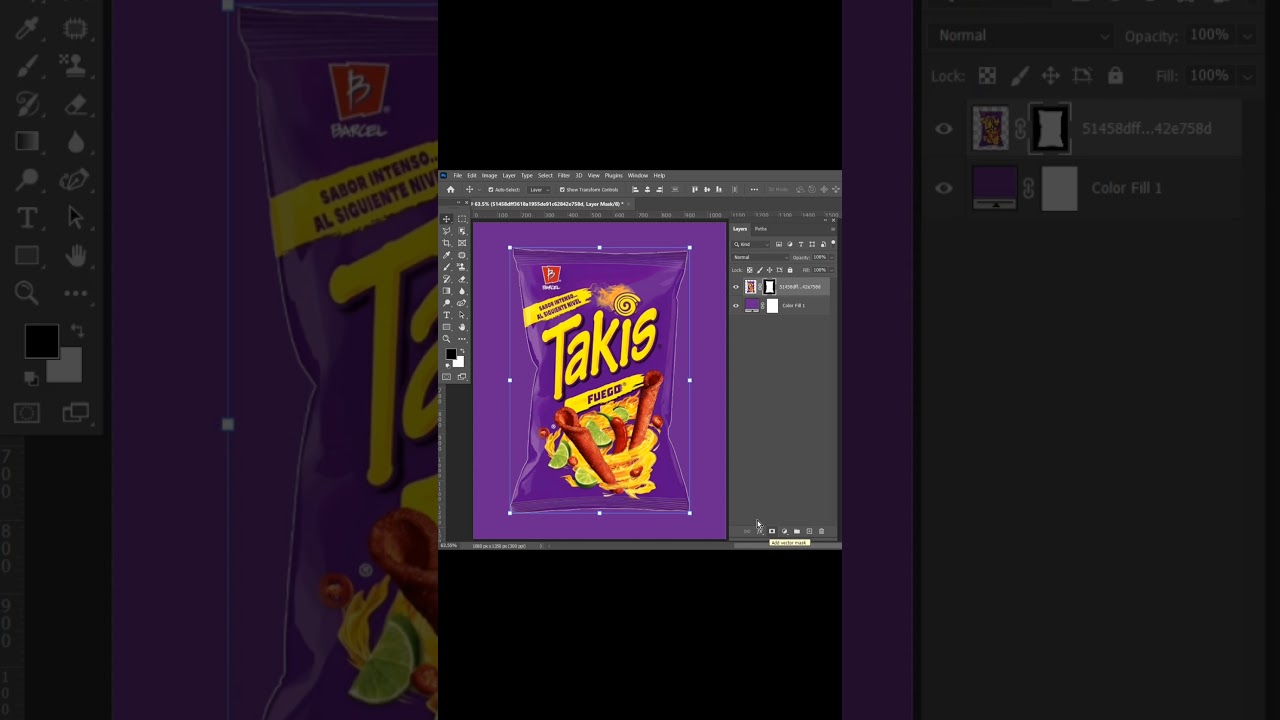Image resolution: width=1280 pixels, height=720 pixels.
Task: Click Add layer style fx icon
Action: point(759,531)
